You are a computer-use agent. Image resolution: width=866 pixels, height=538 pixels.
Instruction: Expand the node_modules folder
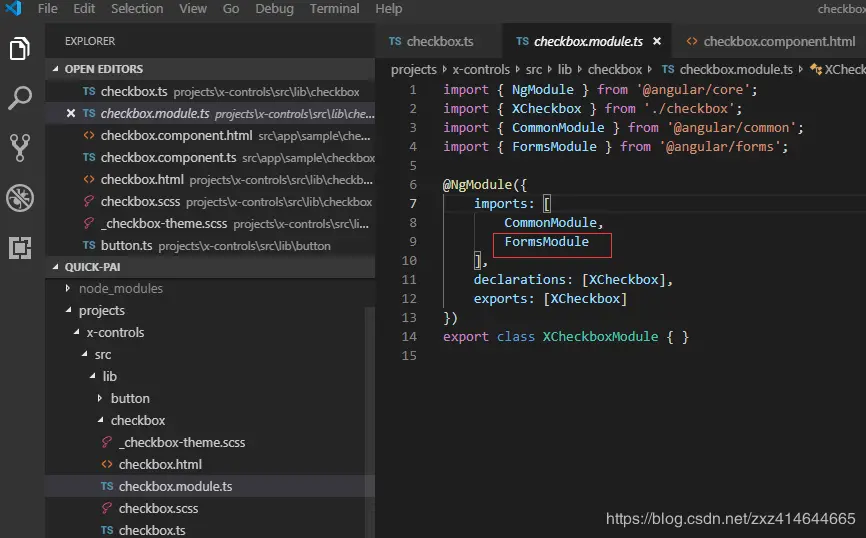pos(67,288)
